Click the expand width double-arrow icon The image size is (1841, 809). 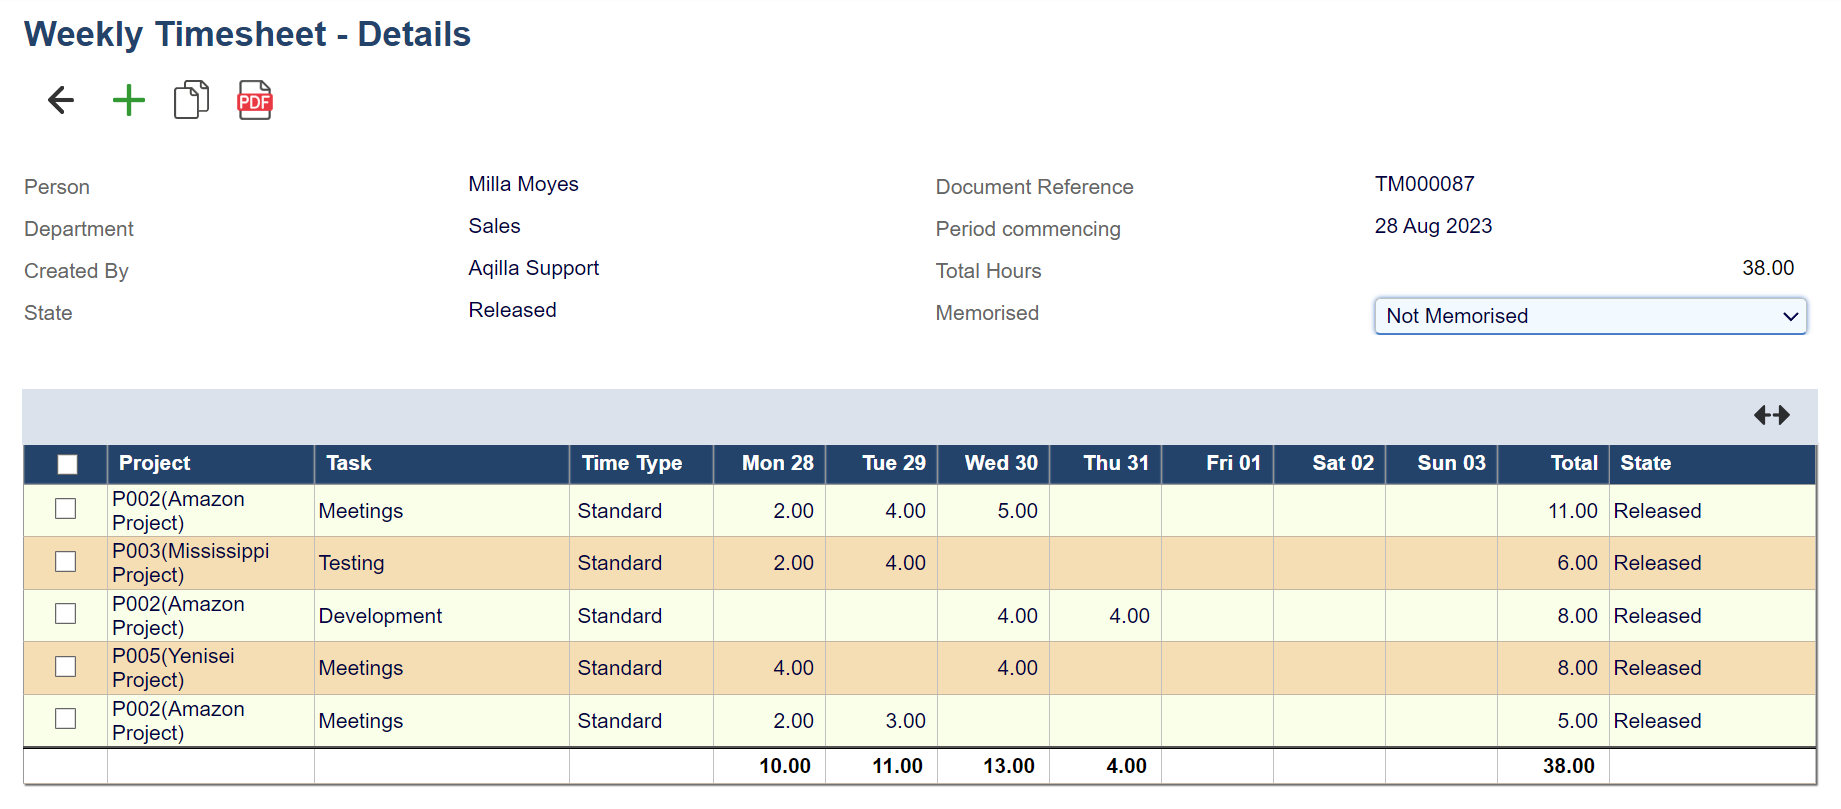coord(1771,415)
